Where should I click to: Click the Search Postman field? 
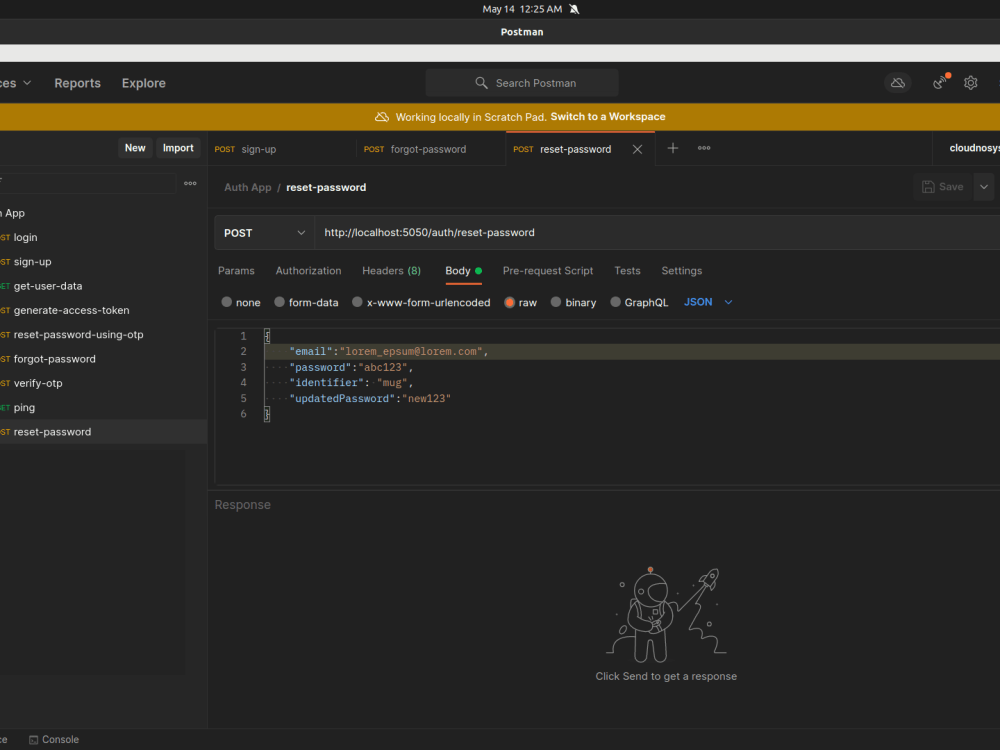click(x=522, y=83)
